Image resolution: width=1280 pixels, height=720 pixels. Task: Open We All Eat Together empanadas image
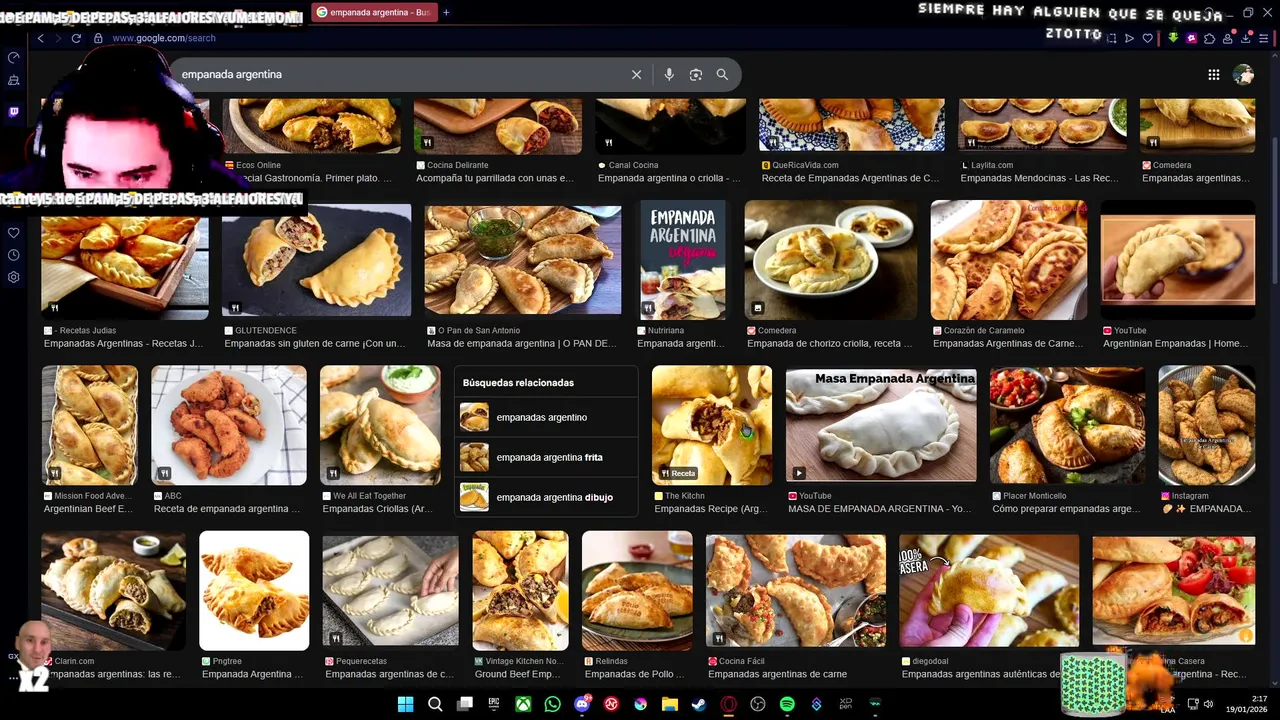[380, 425]
